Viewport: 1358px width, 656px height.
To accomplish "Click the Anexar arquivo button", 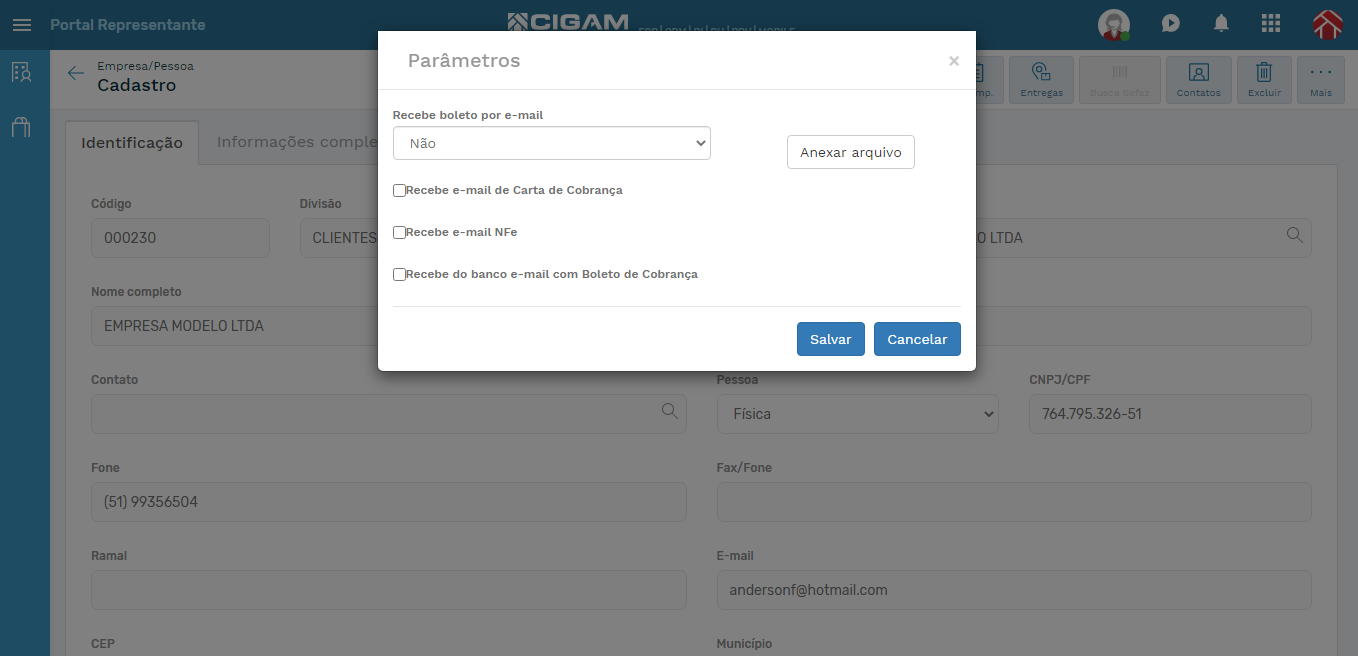I will 850,152.
